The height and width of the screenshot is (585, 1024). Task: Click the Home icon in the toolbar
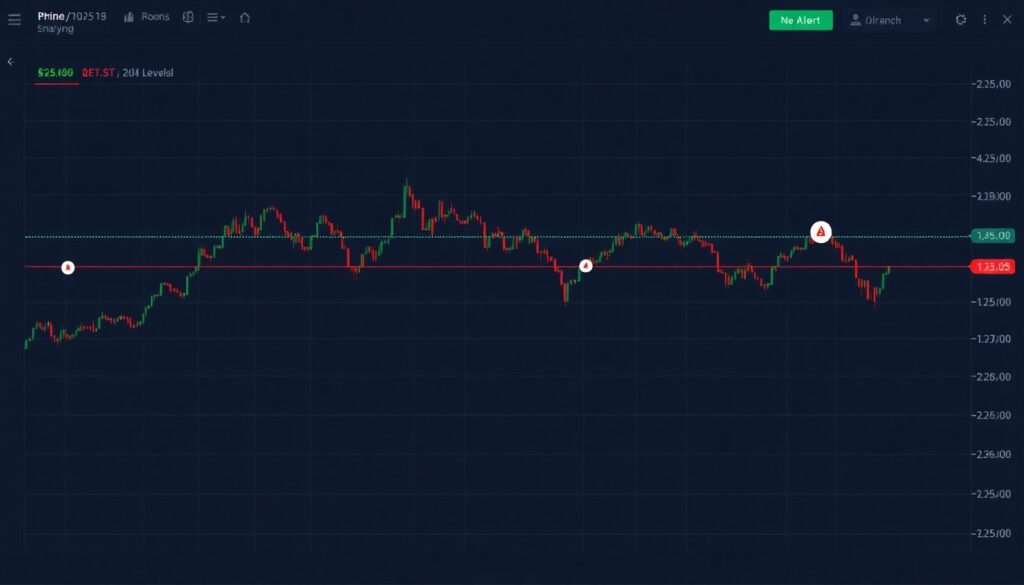[244, 17]
